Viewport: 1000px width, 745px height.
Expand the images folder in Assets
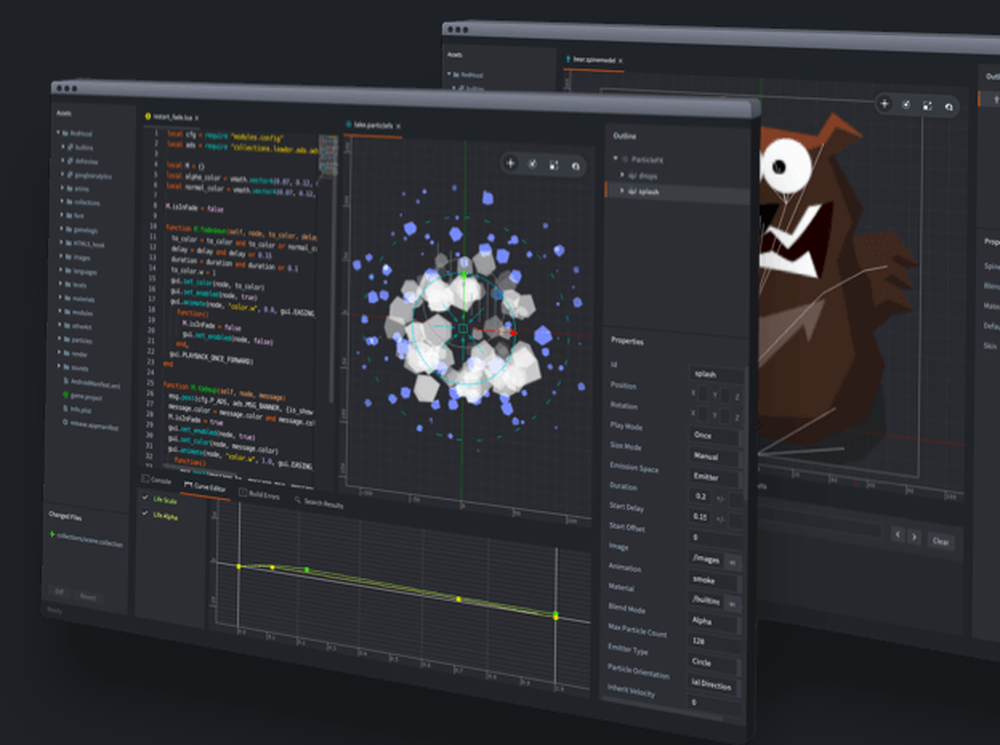(x=61, y=256)
